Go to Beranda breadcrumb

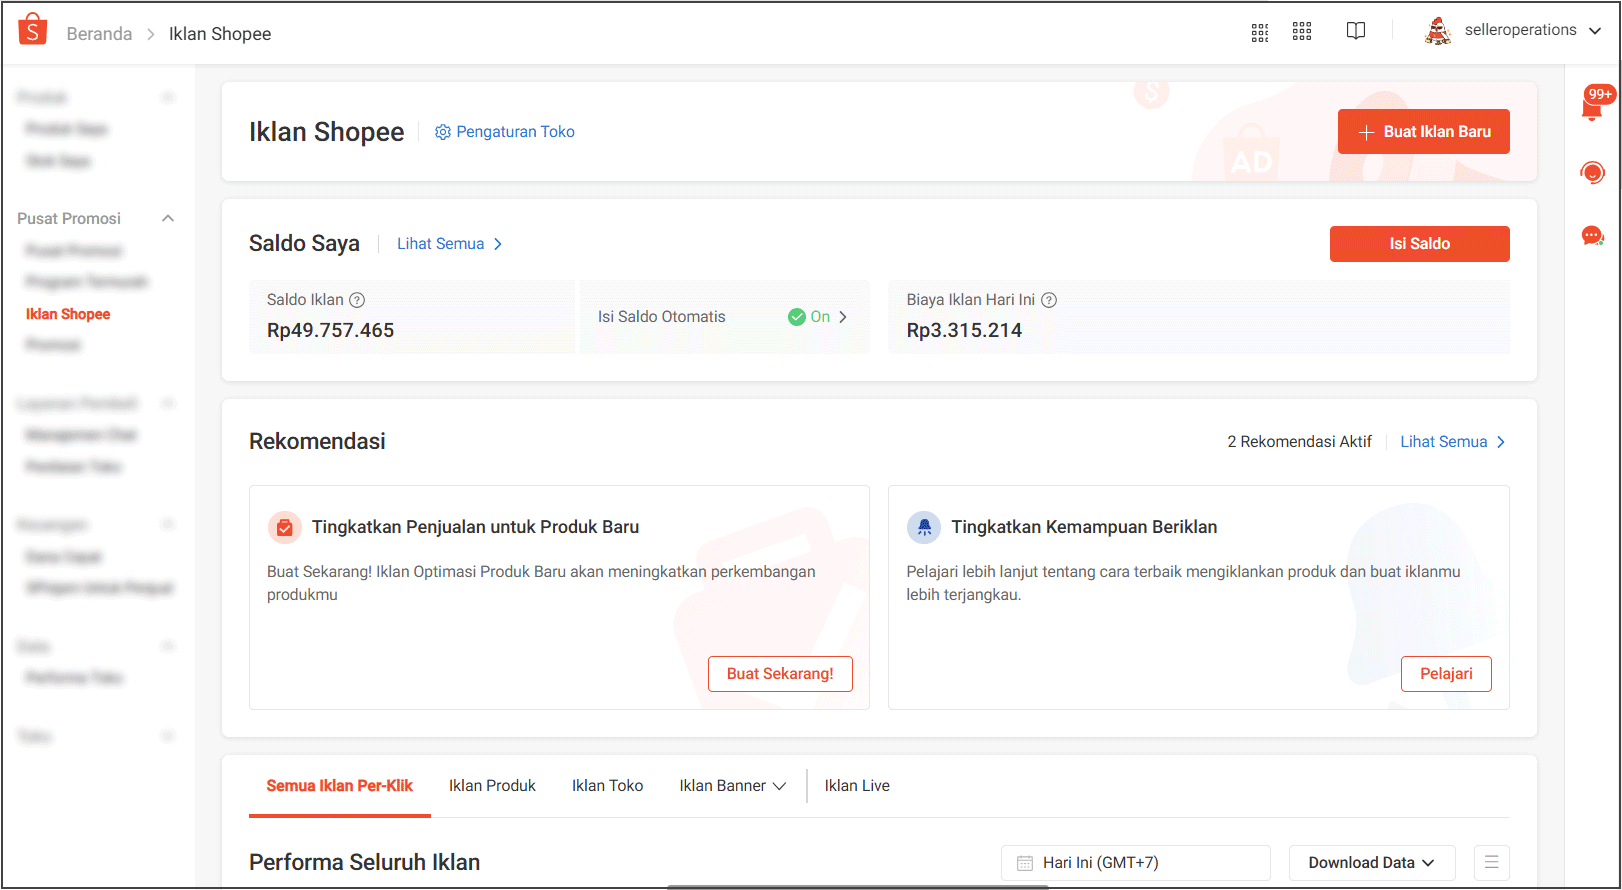(x=99, y=34)
